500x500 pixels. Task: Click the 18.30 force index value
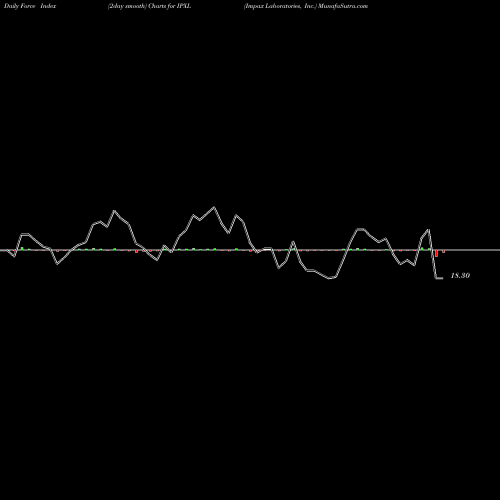[460, 276]
